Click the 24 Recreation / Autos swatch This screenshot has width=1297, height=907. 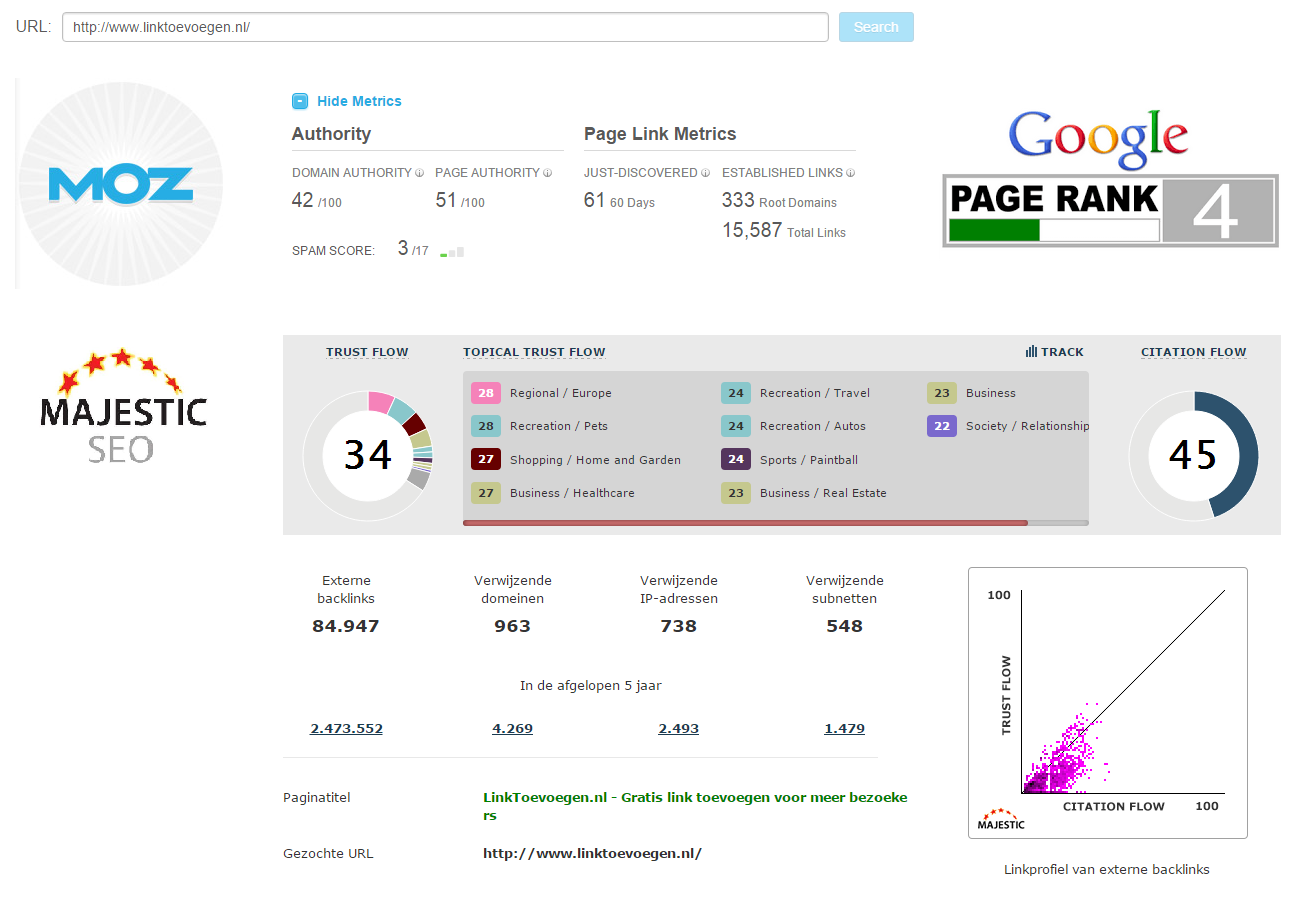(x=736, y=426)
